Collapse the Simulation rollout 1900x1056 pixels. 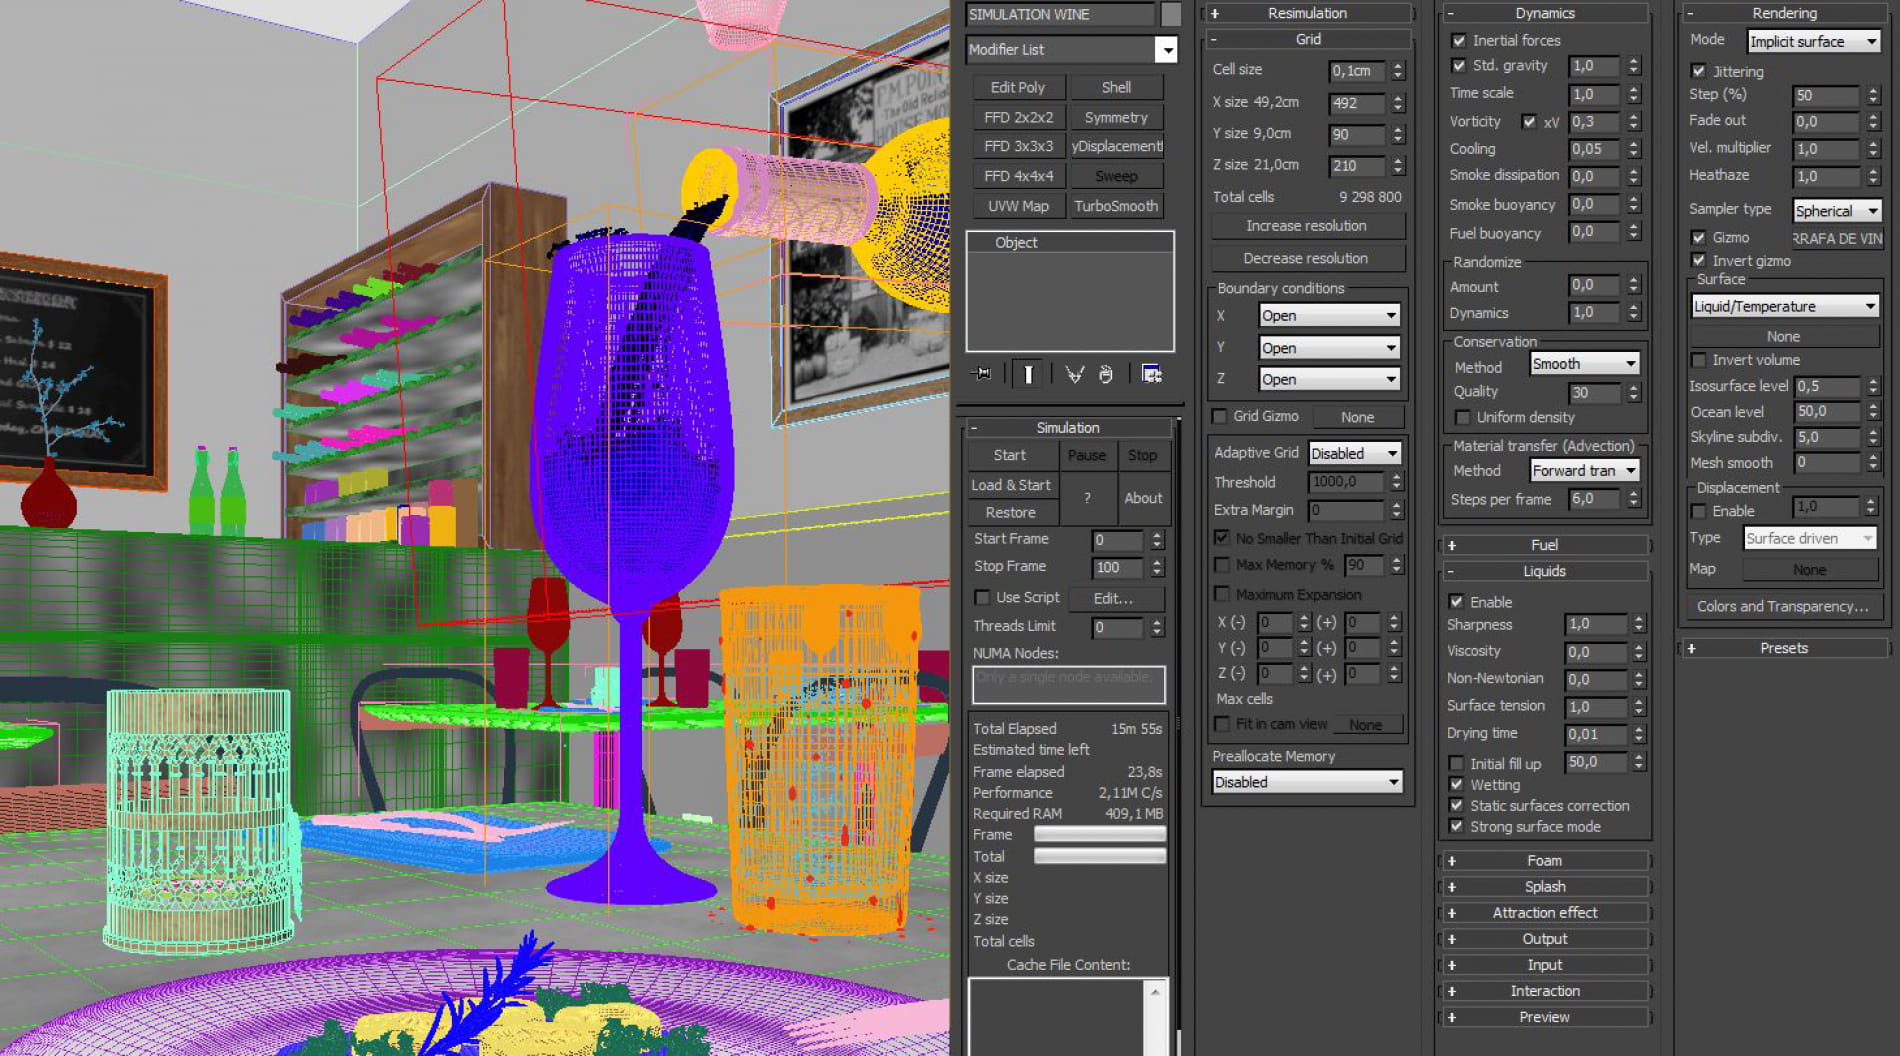1068,427
